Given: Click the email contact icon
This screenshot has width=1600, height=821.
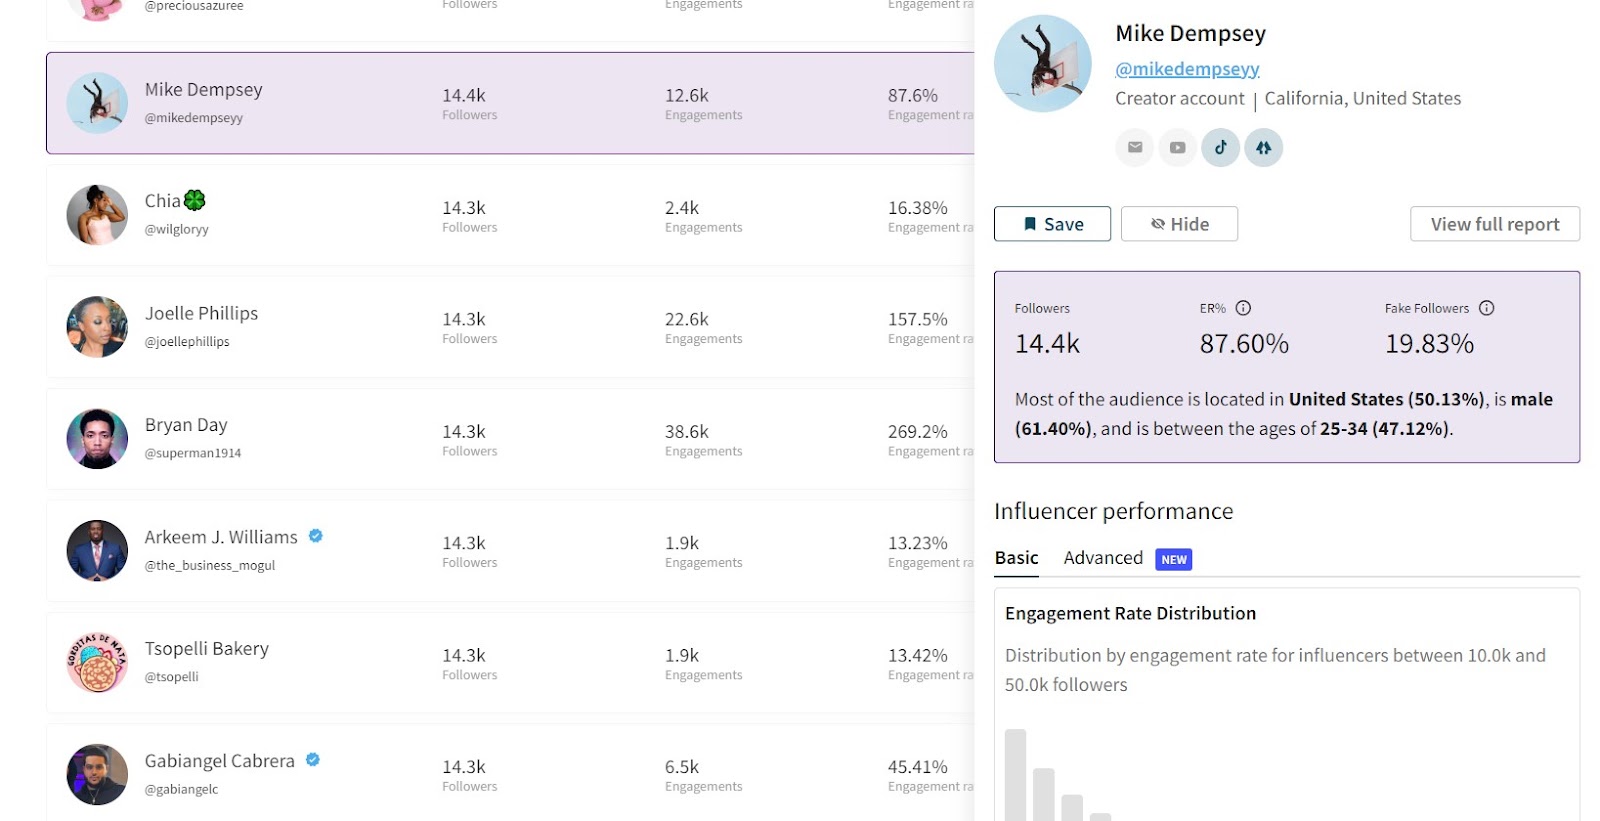Looking at the screenshot, I should click(x=1134, y=148).
